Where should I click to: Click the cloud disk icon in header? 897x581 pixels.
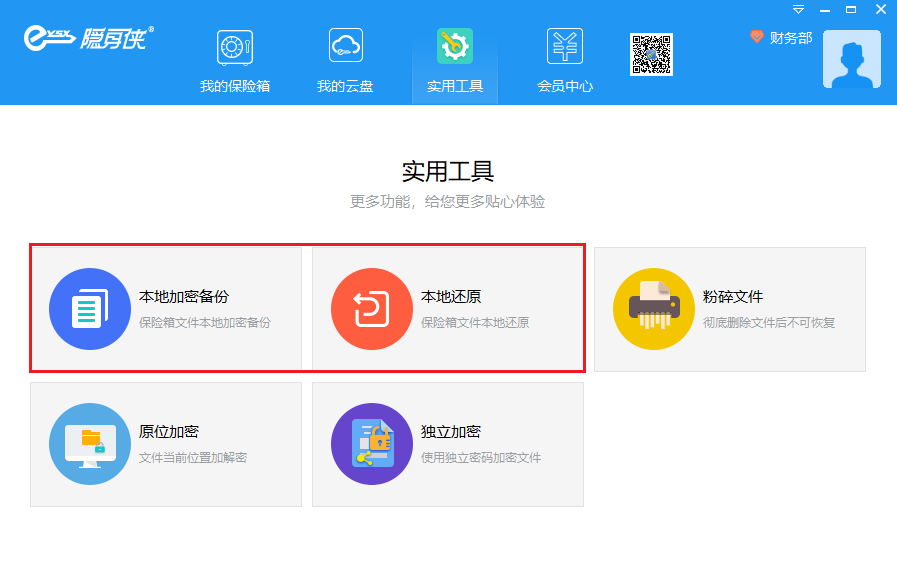point(346,46)
